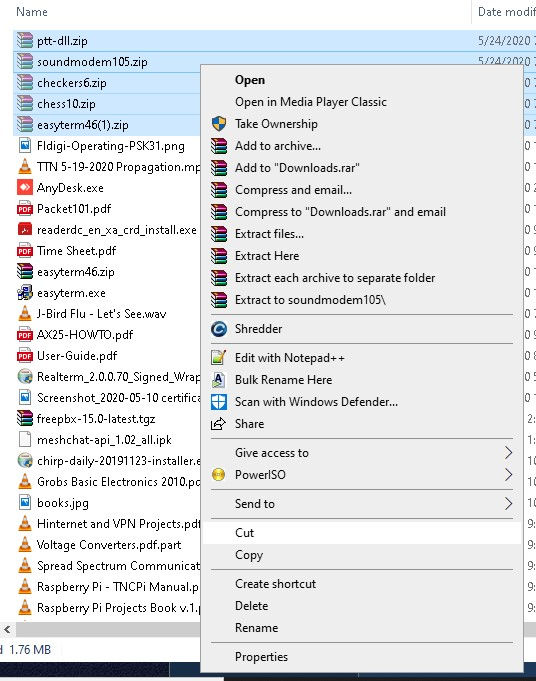Choose Open from the context menu
This screenshot has width=536, height=681.
point(362,80)
